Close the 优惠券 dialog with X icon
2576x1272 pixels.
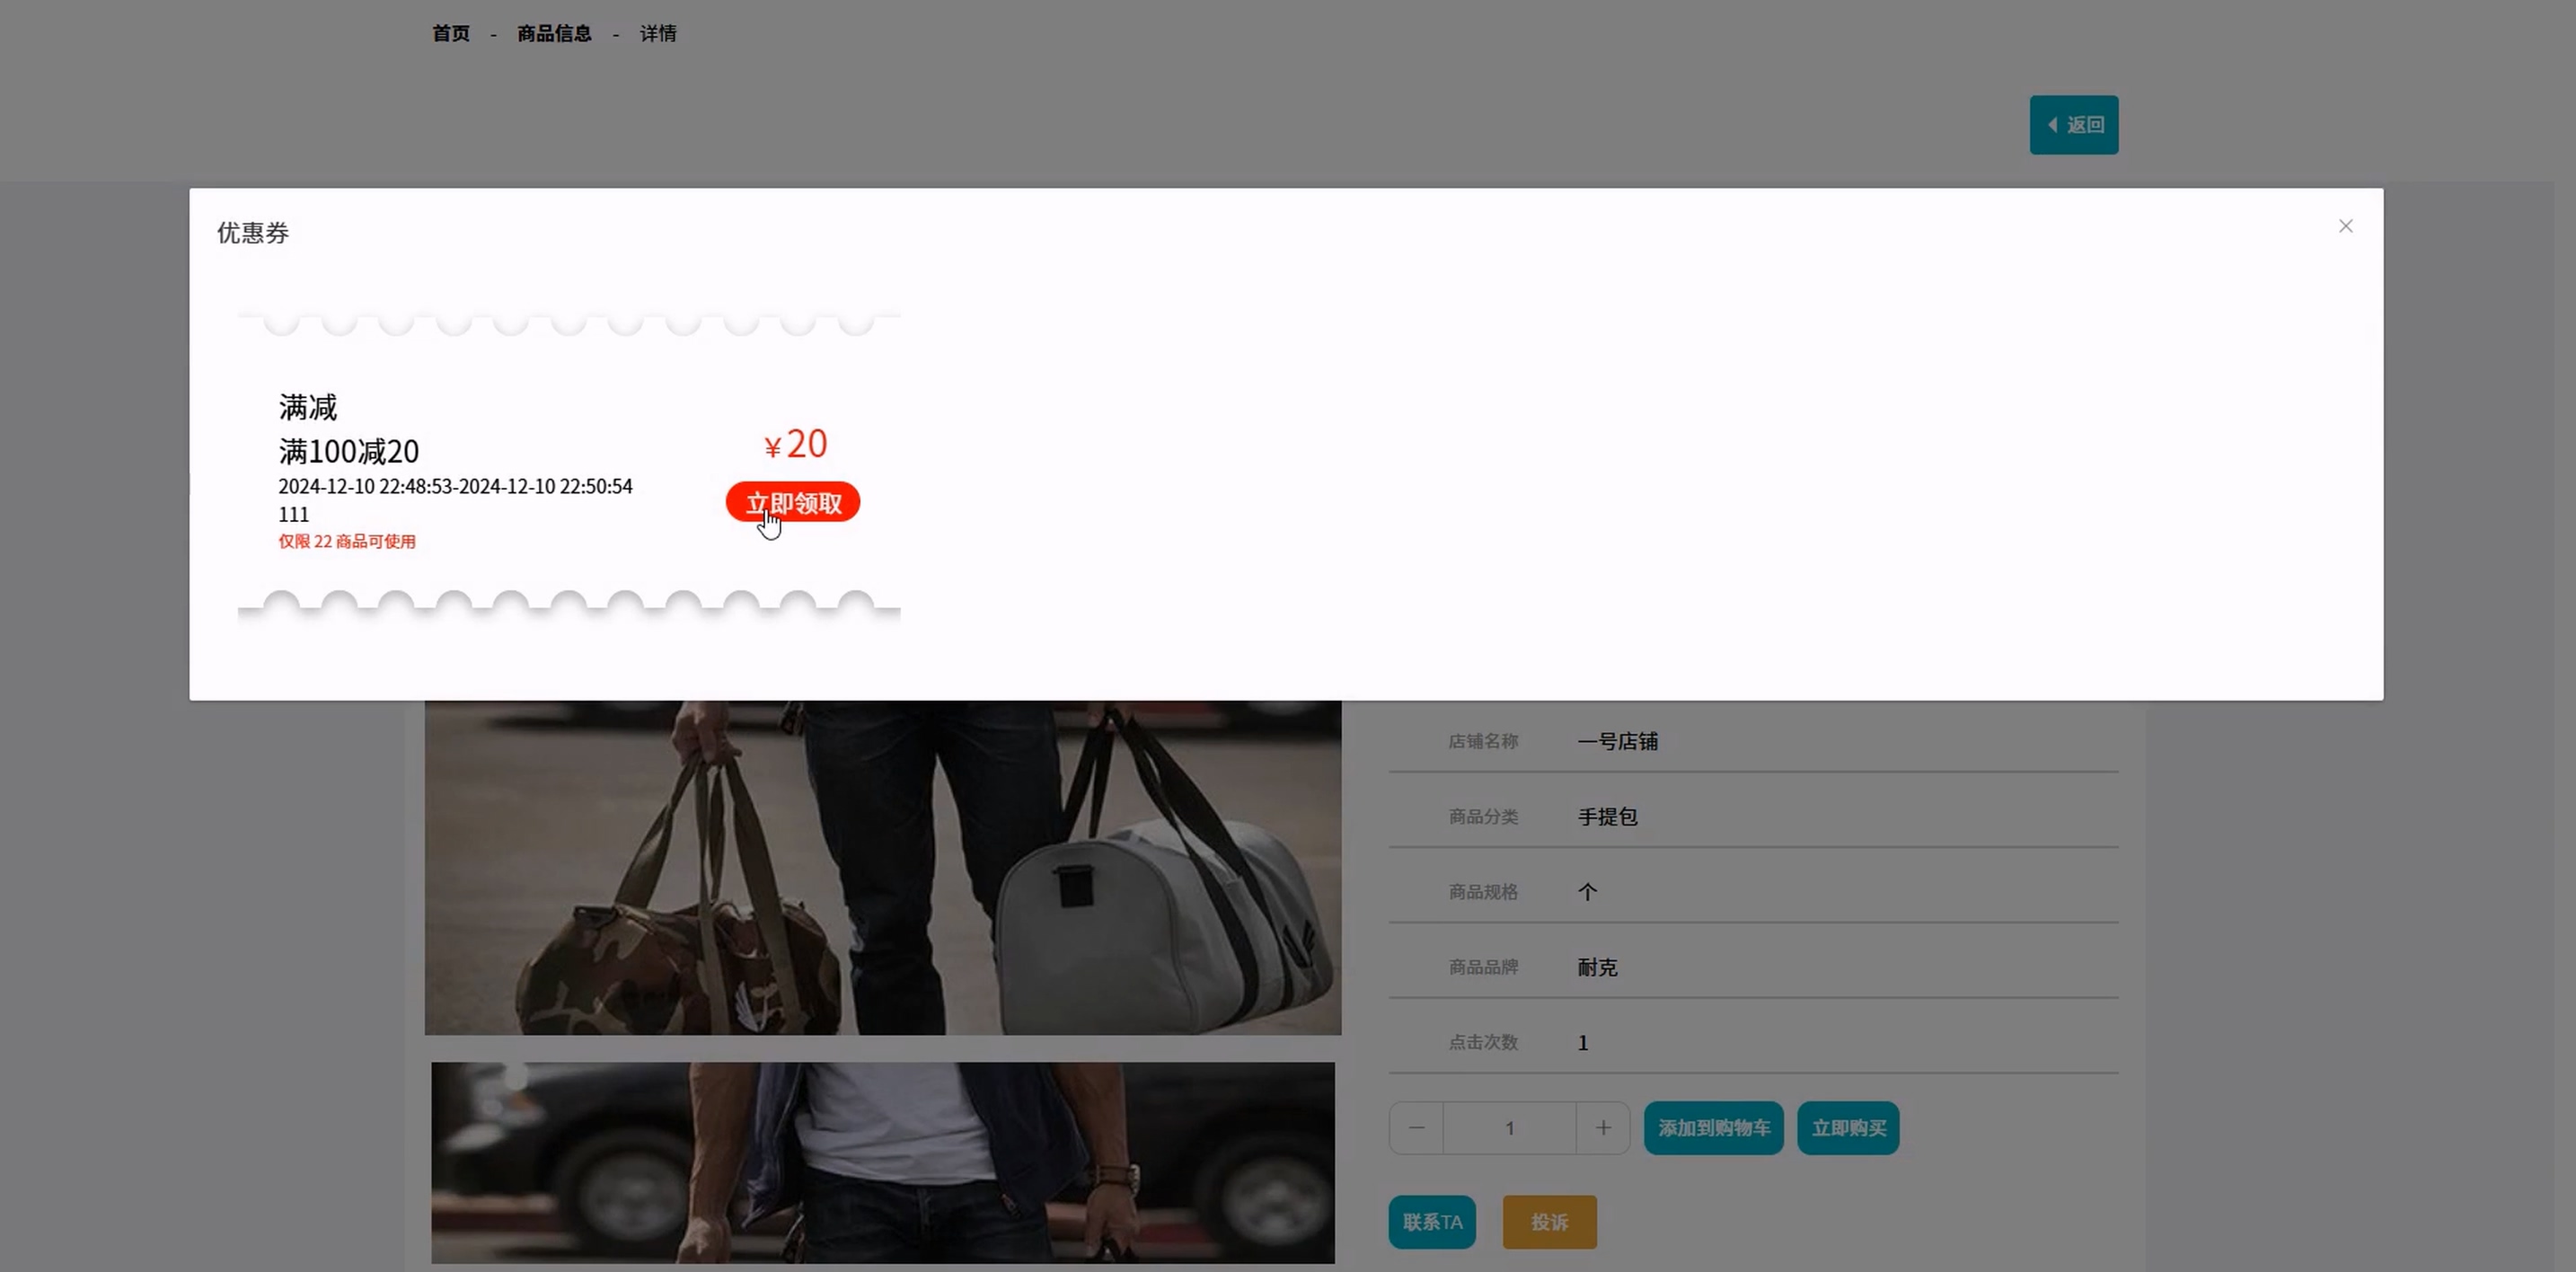tap(2345, 226)
